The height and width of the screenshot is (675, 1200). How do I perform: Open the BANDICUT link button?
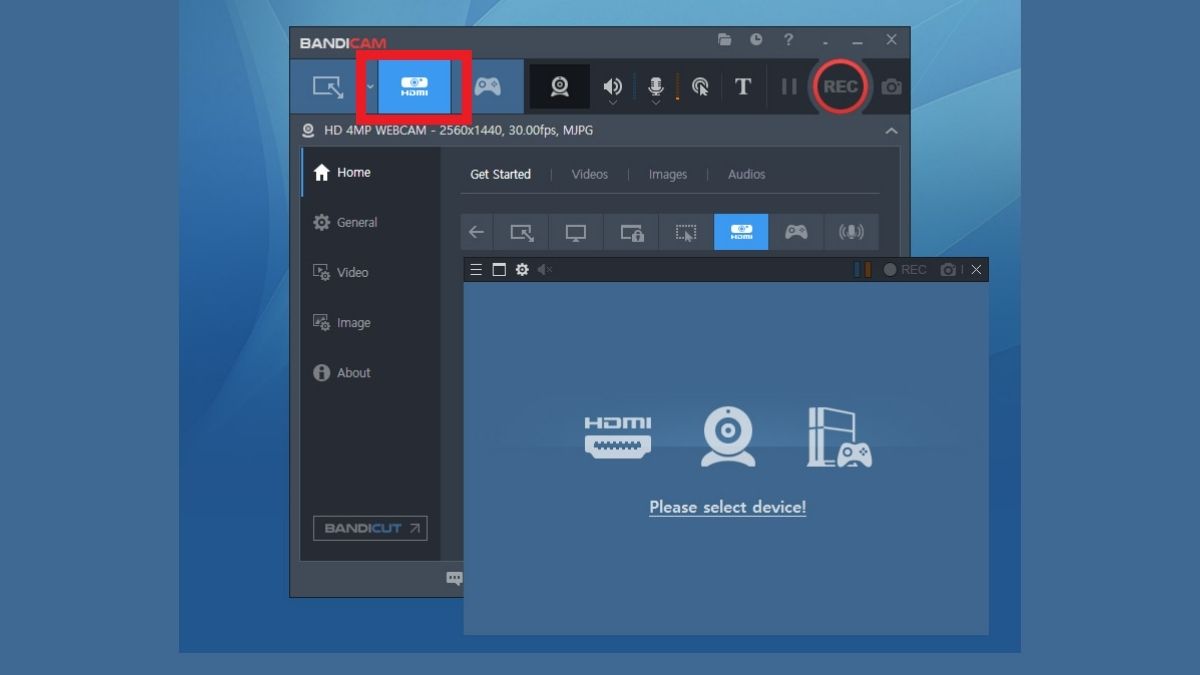(x=370, y=528)
